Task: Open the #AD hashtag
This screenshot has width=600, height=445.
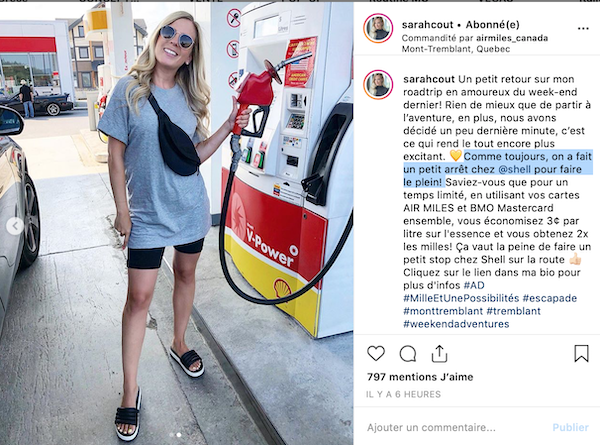Action: 474,285
